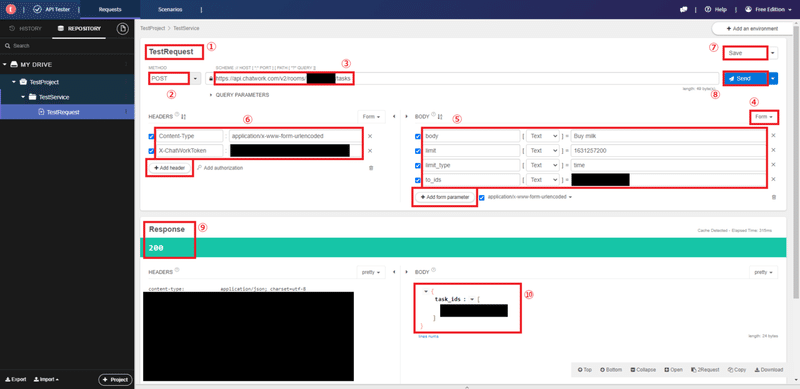
Task: Disable the to_ids parameter checkbox
Action: [418, 180]
